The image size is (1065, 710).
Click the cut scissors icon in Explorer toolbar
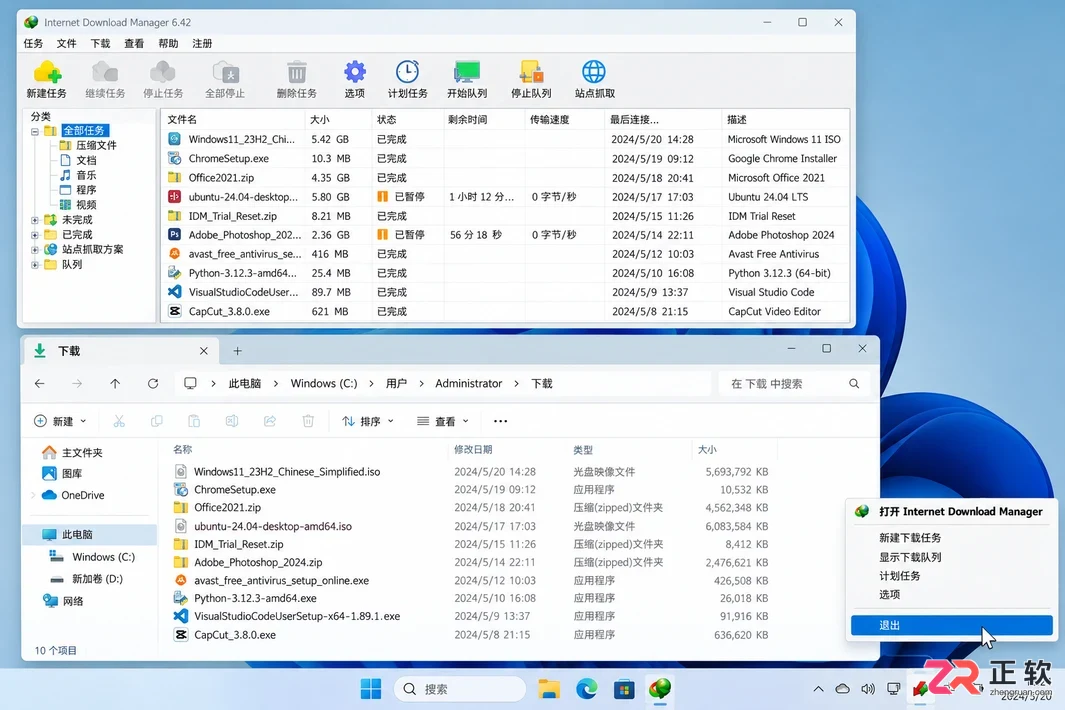119,421
